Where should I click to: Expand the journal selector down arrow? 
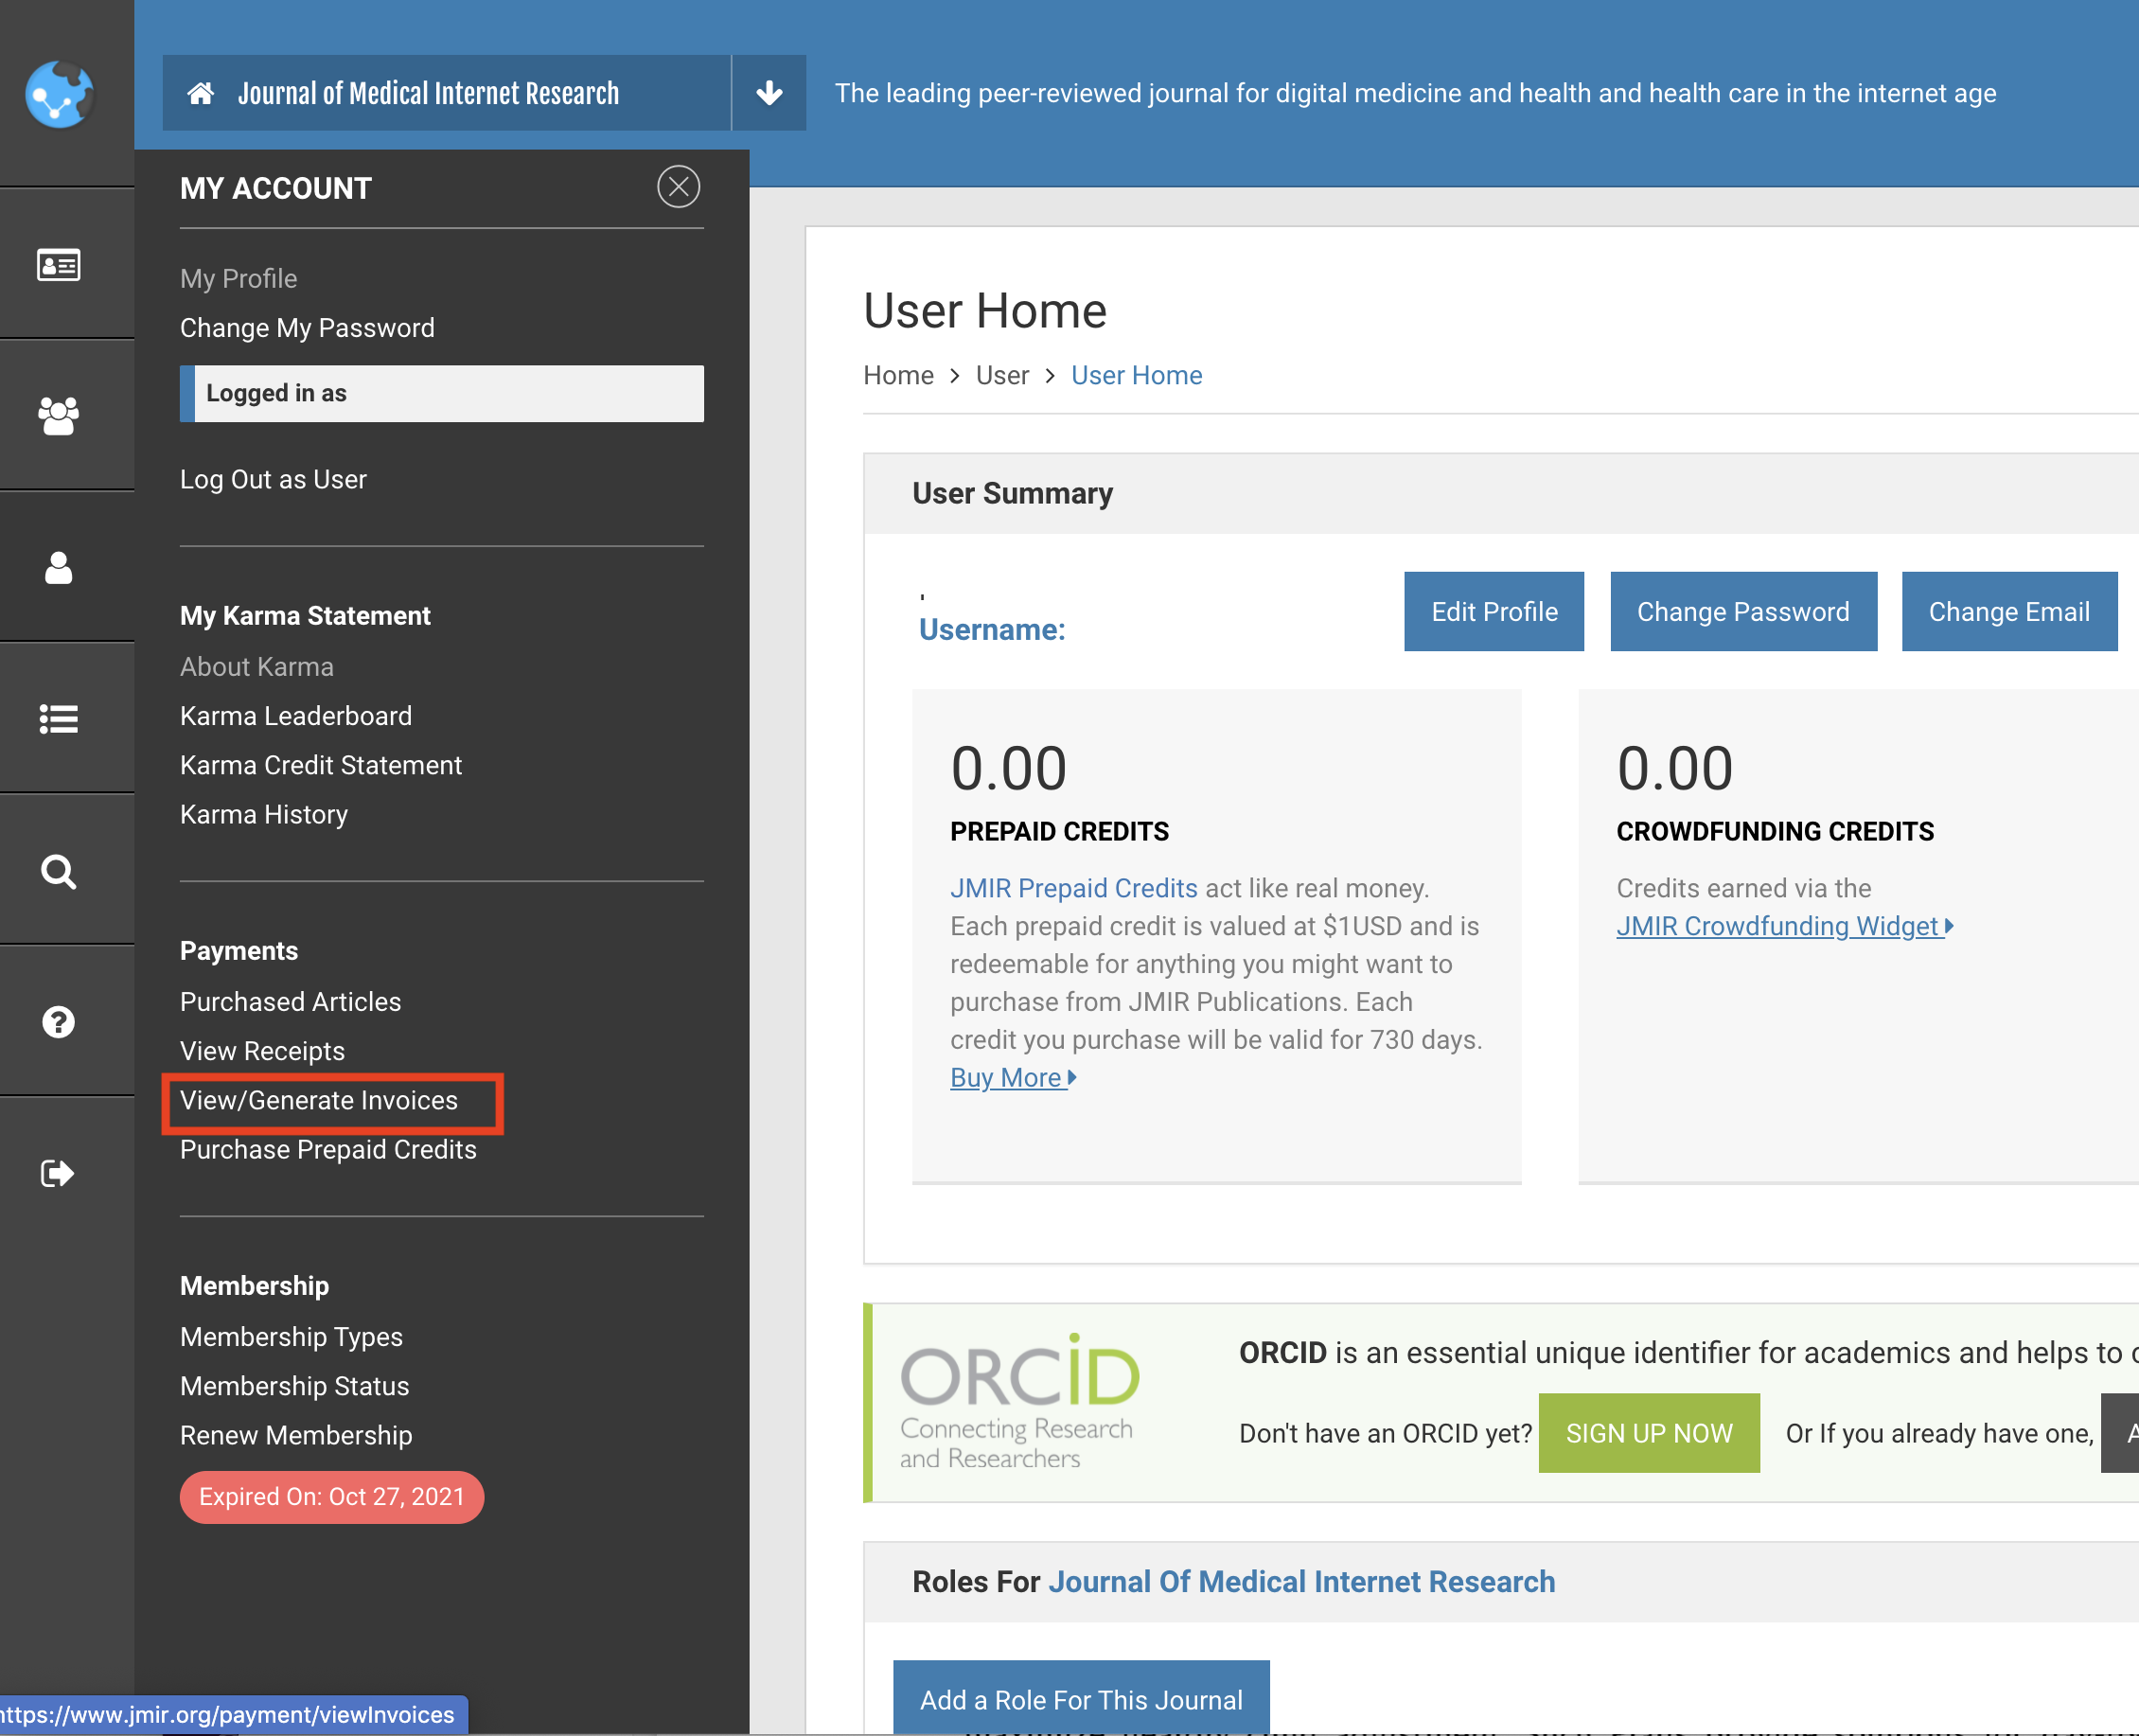769,93
